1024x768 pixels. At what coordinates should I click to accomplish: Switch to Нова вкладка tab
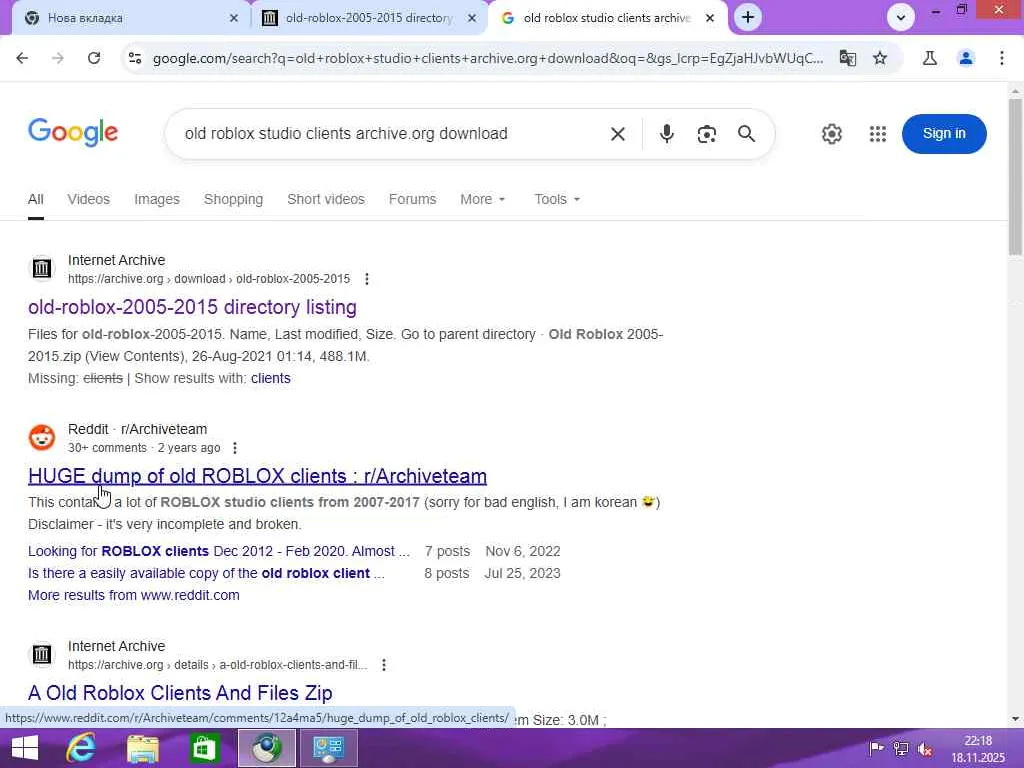pyautogui.click(x=127, y=18)
